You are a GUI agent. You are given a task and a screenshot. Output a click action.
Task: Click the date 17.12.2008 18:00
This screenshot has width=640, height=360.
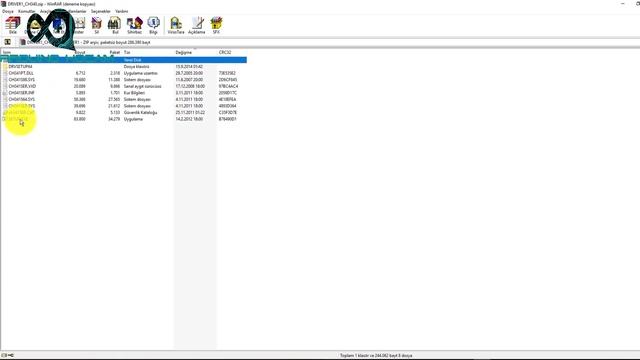pos(190,86)
